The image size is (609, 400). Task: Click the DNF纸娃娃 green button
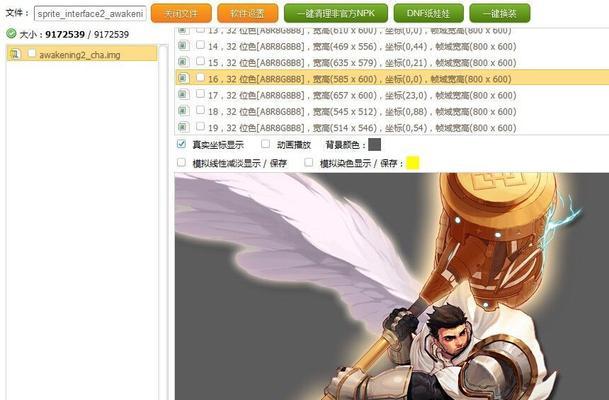[428, 14]
